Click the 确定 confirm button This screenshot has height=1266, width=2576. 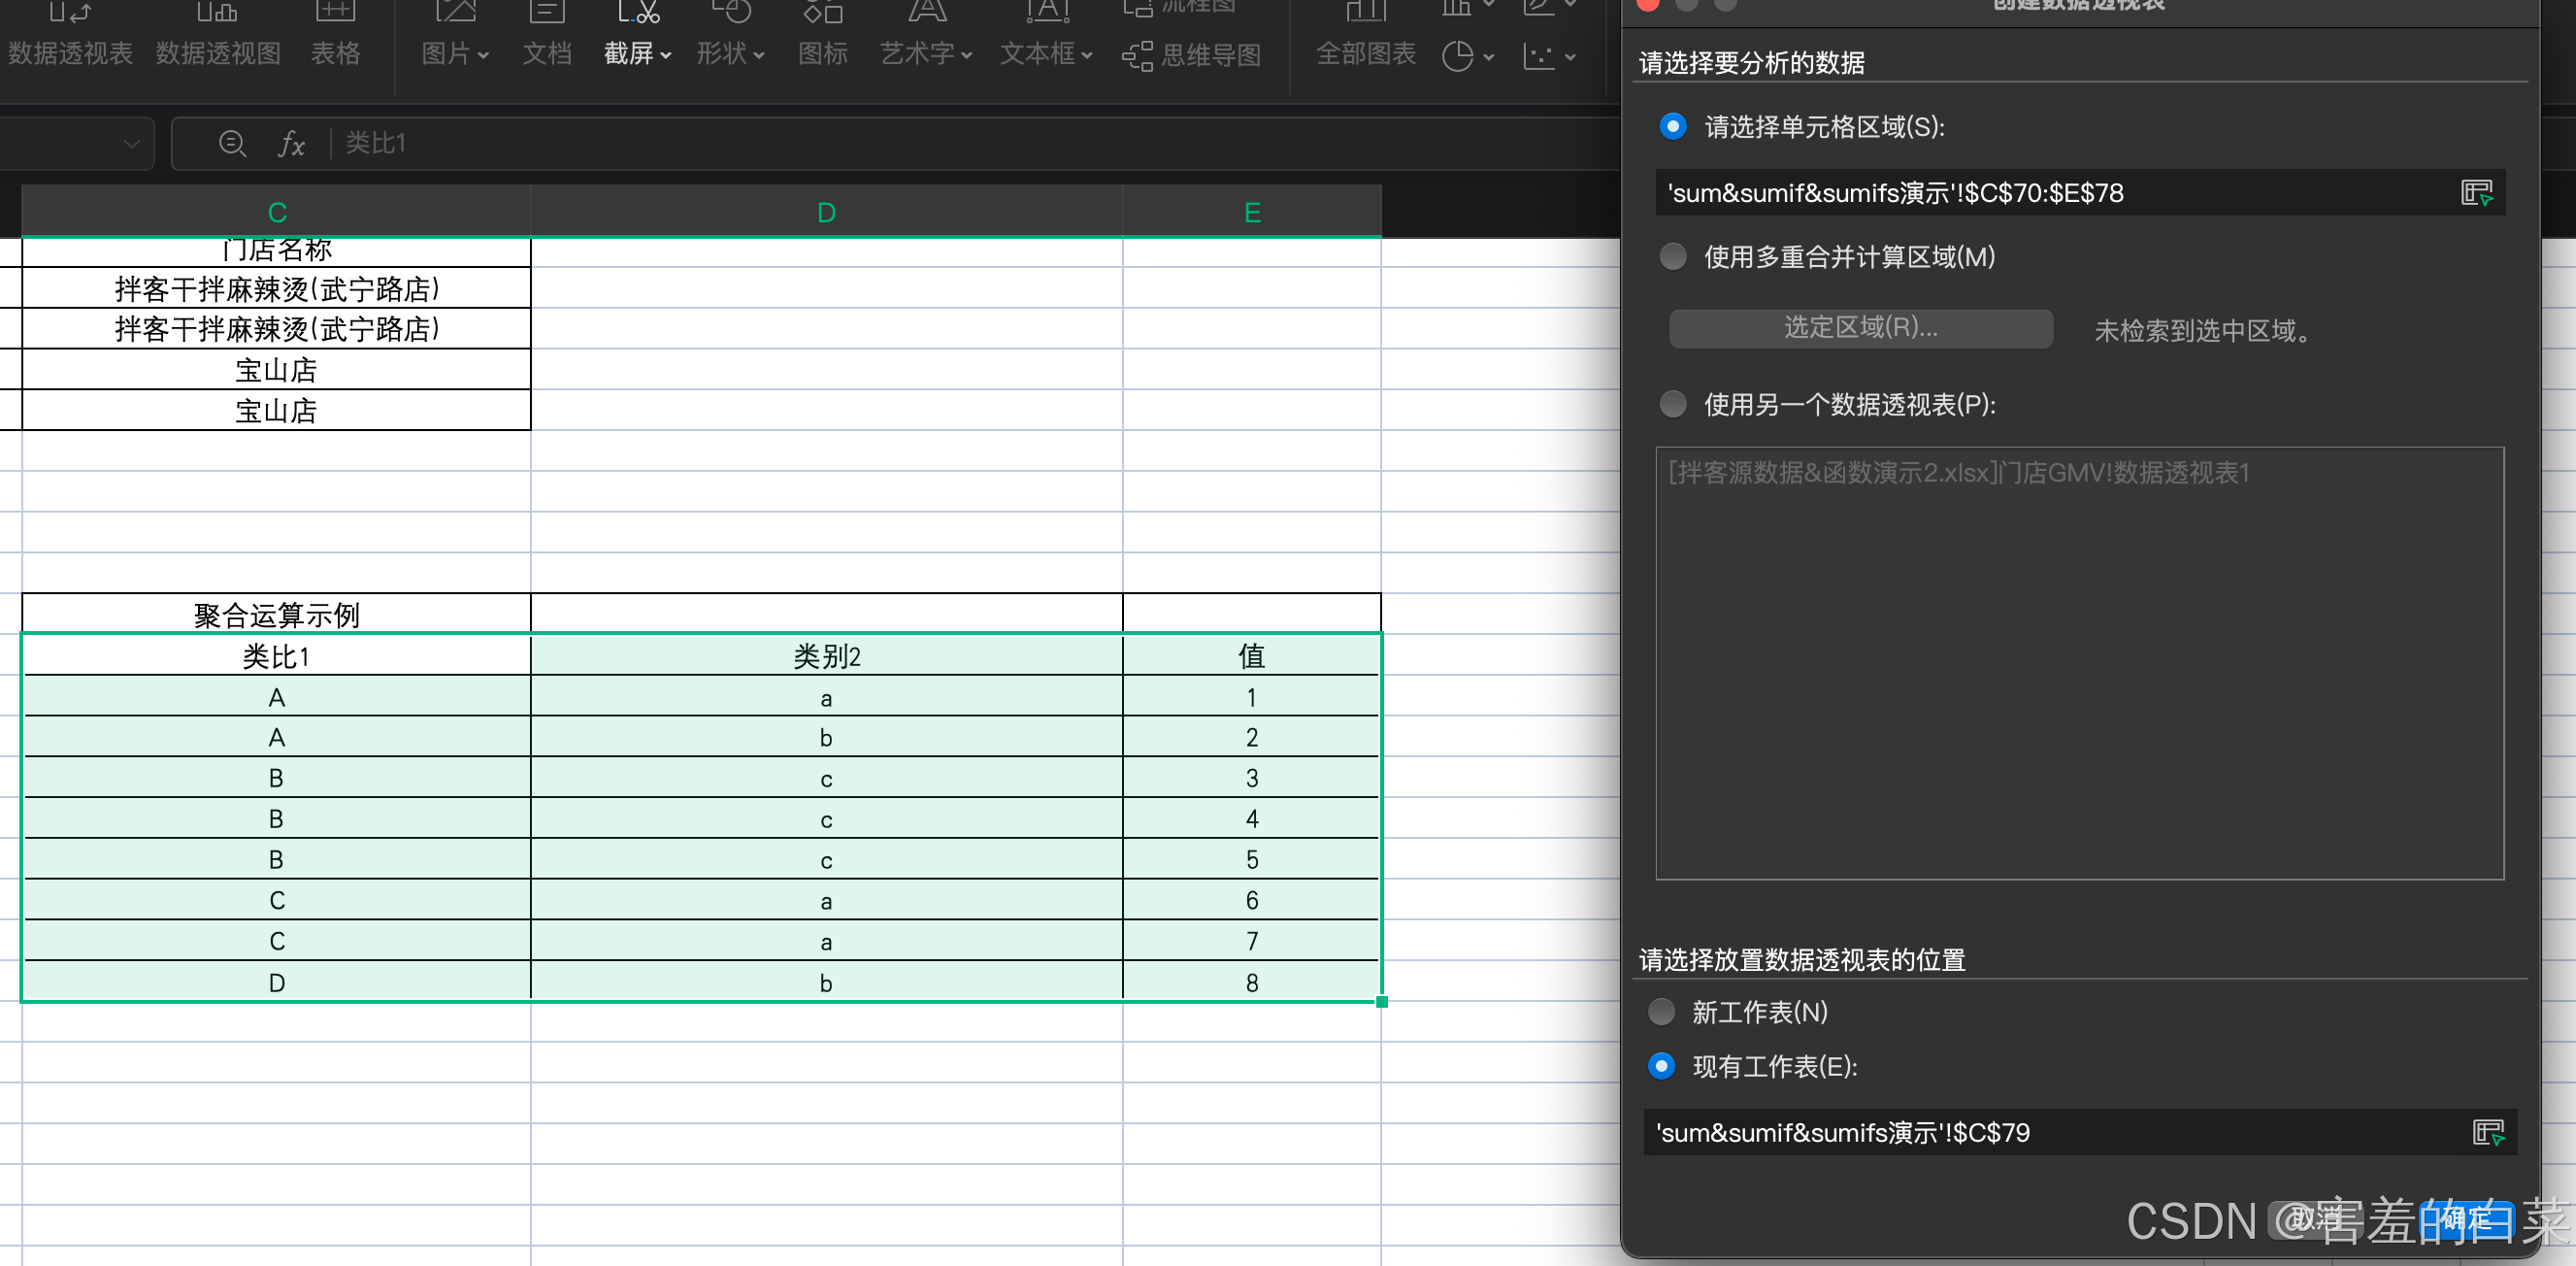pos(2465,1220)
